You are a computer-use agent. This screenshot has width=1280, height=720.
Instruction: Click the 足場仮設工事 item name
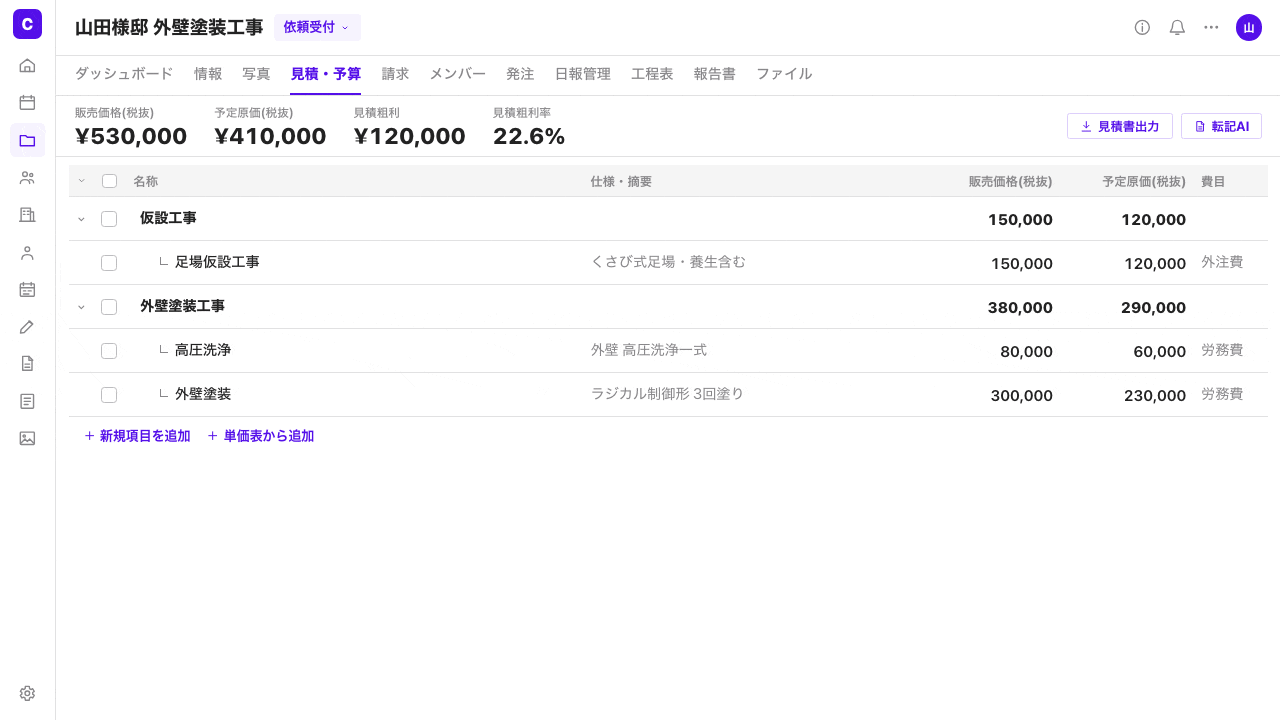[x=217, y=262]
